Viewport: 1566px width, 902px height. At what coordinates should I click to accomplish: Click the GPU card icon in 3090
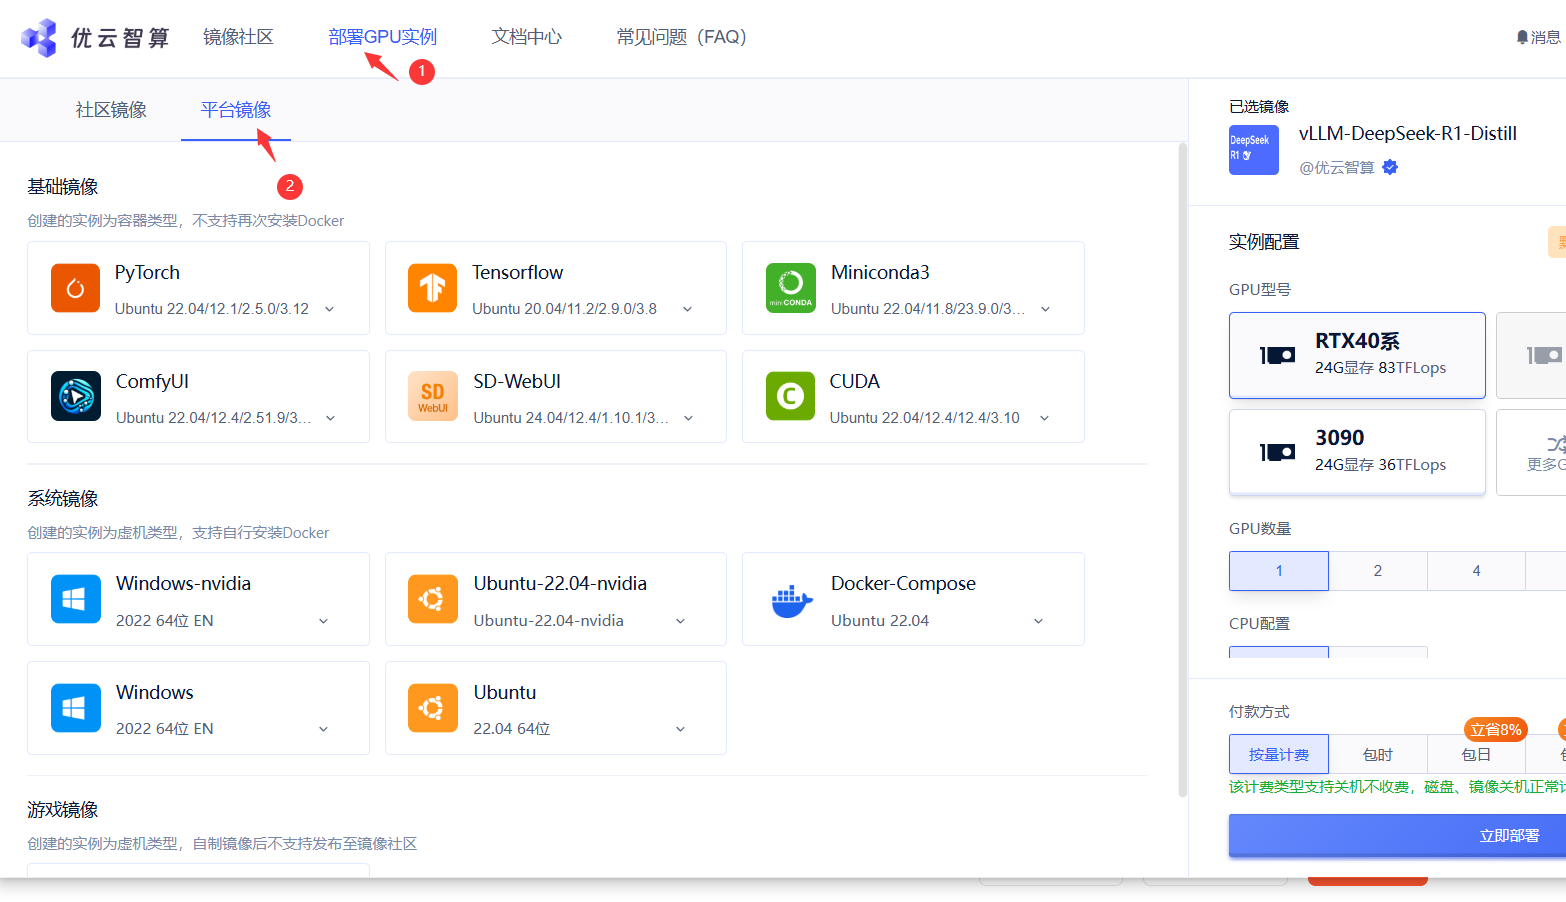pos(1277,452)
